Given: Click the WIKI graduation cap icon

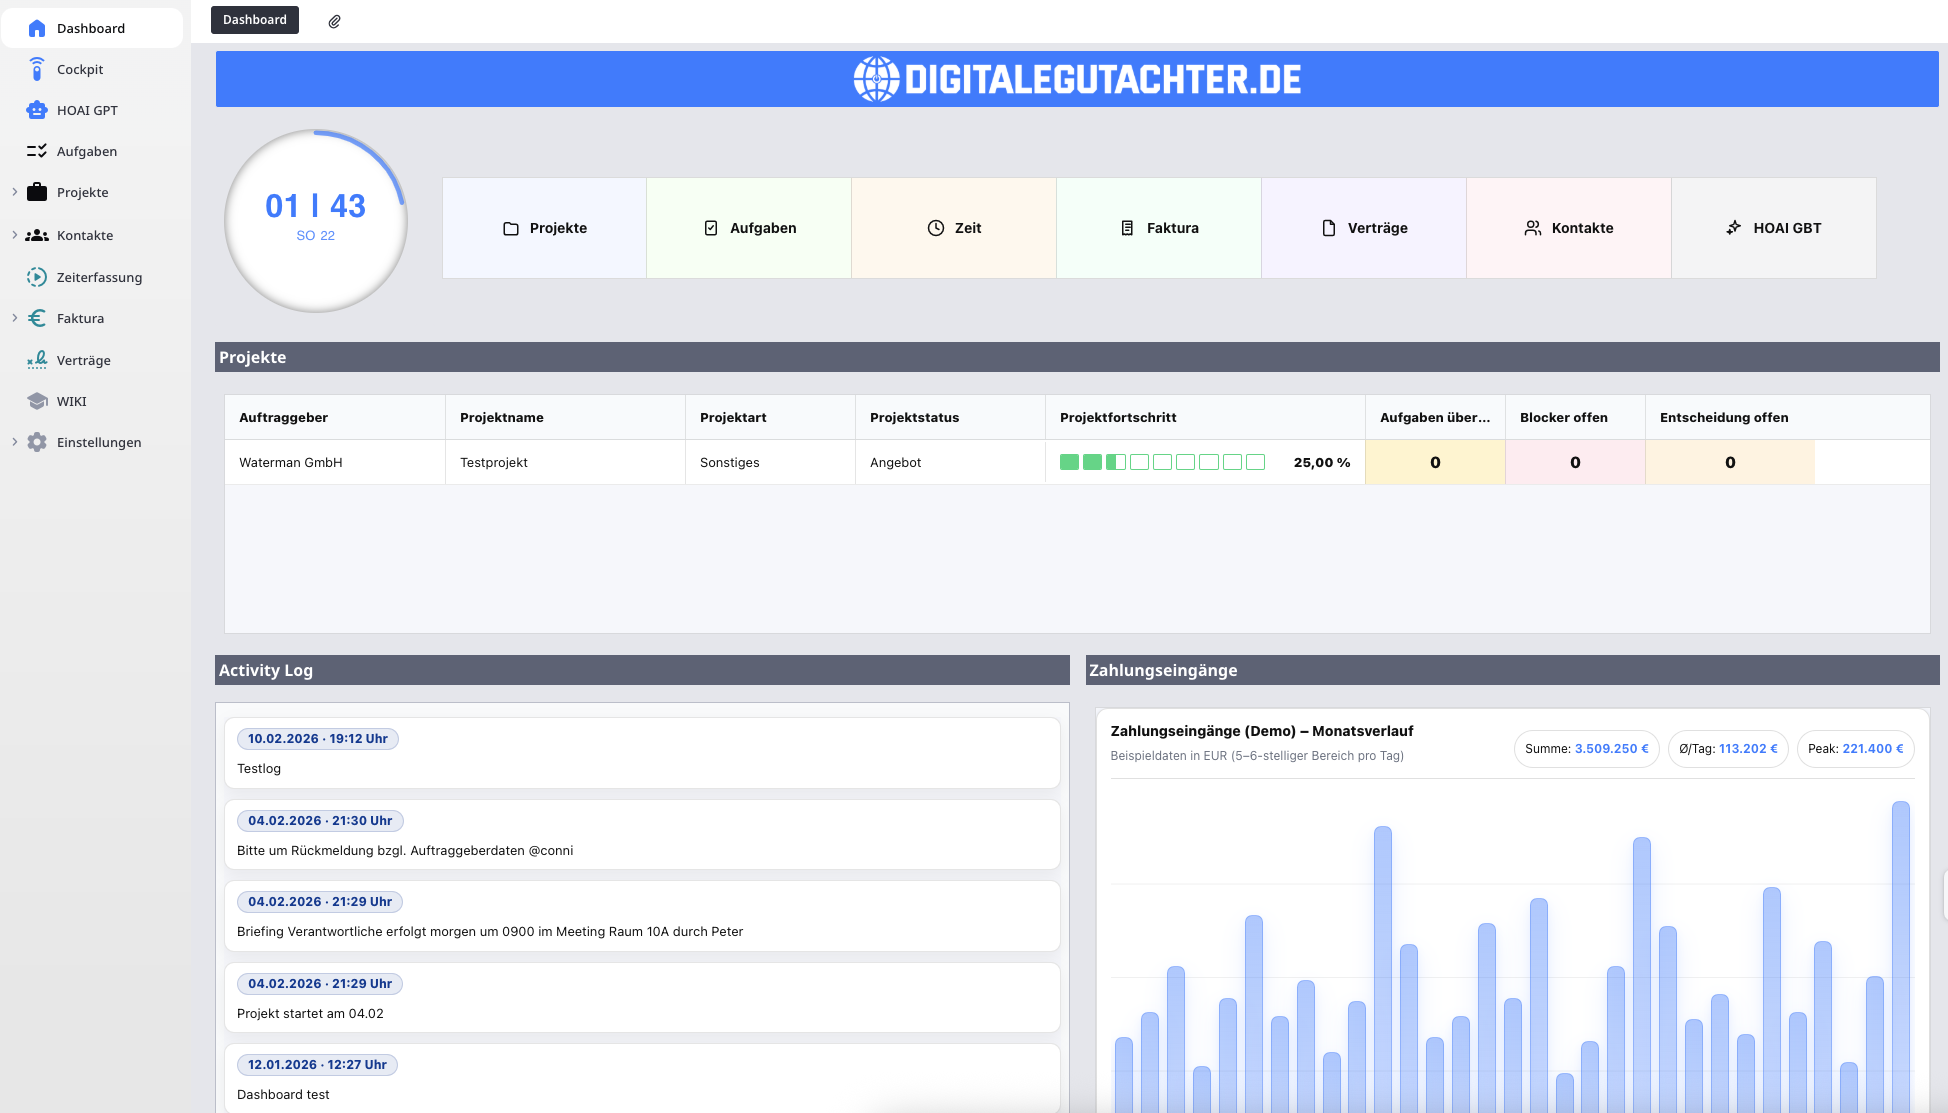Looking at the screenshot, I should pyautogui.click(x=37, y=401).
